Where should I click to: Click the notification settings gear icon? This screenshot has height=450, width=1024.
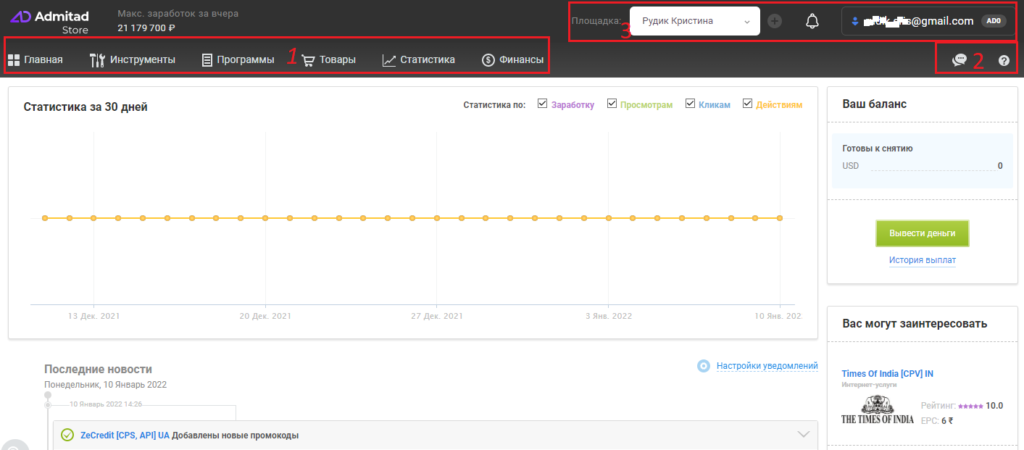[x=703, y=366]
